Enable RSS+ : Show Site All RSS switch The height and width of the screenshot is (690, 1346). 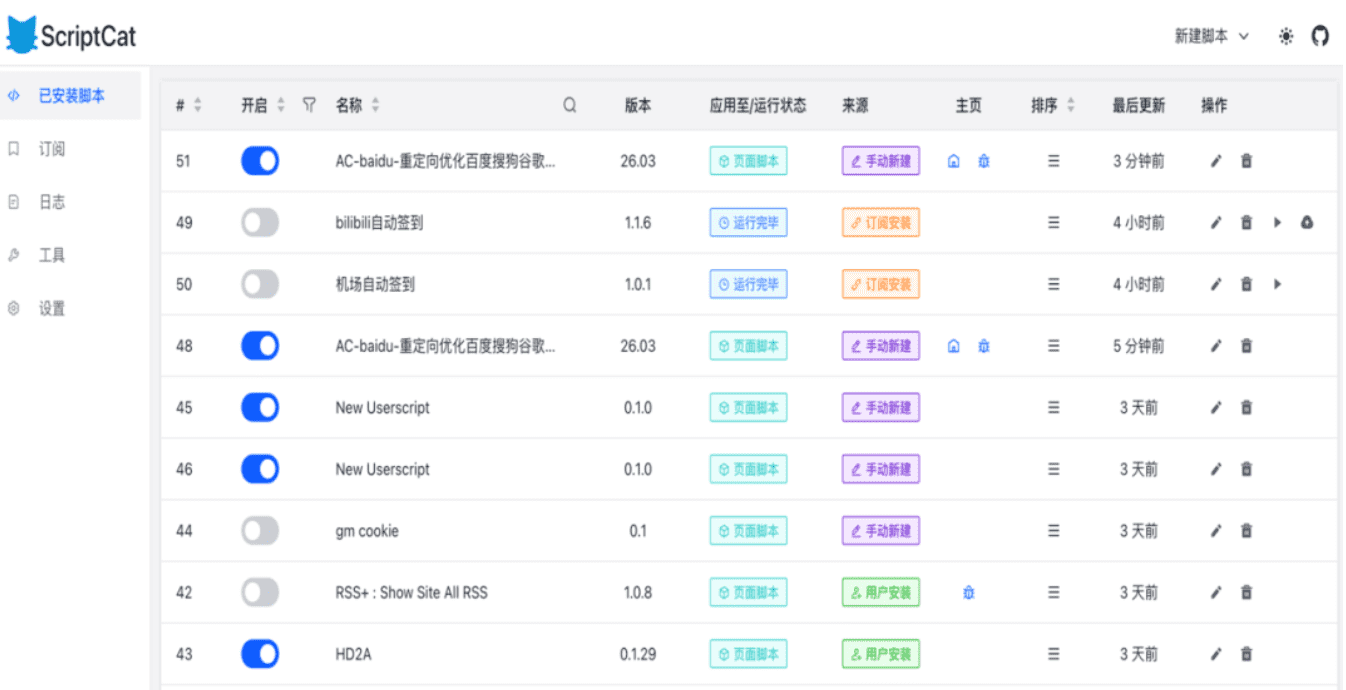pos(260,593)
